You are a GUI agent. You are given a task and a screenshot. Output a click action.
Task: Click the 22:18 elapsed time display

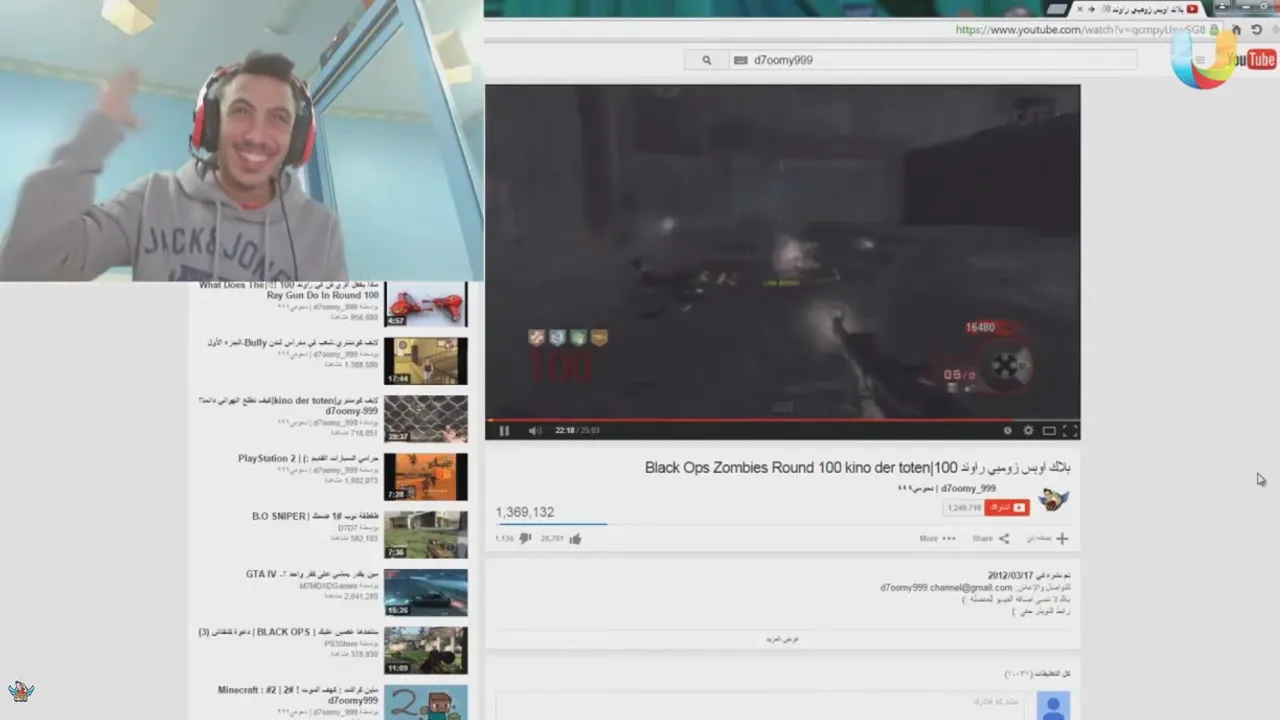coord(565,431)
